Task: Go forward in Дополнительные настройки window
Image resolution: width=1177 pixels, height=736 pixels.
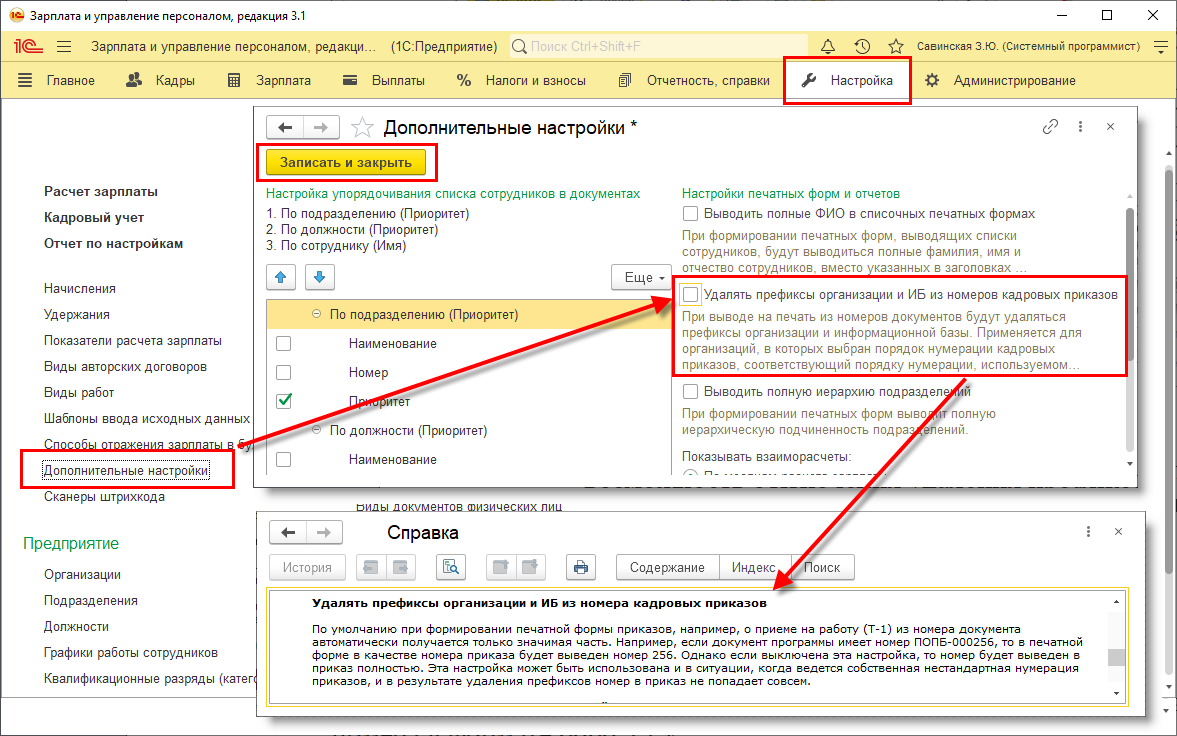Action: click(x=321, y=127)
